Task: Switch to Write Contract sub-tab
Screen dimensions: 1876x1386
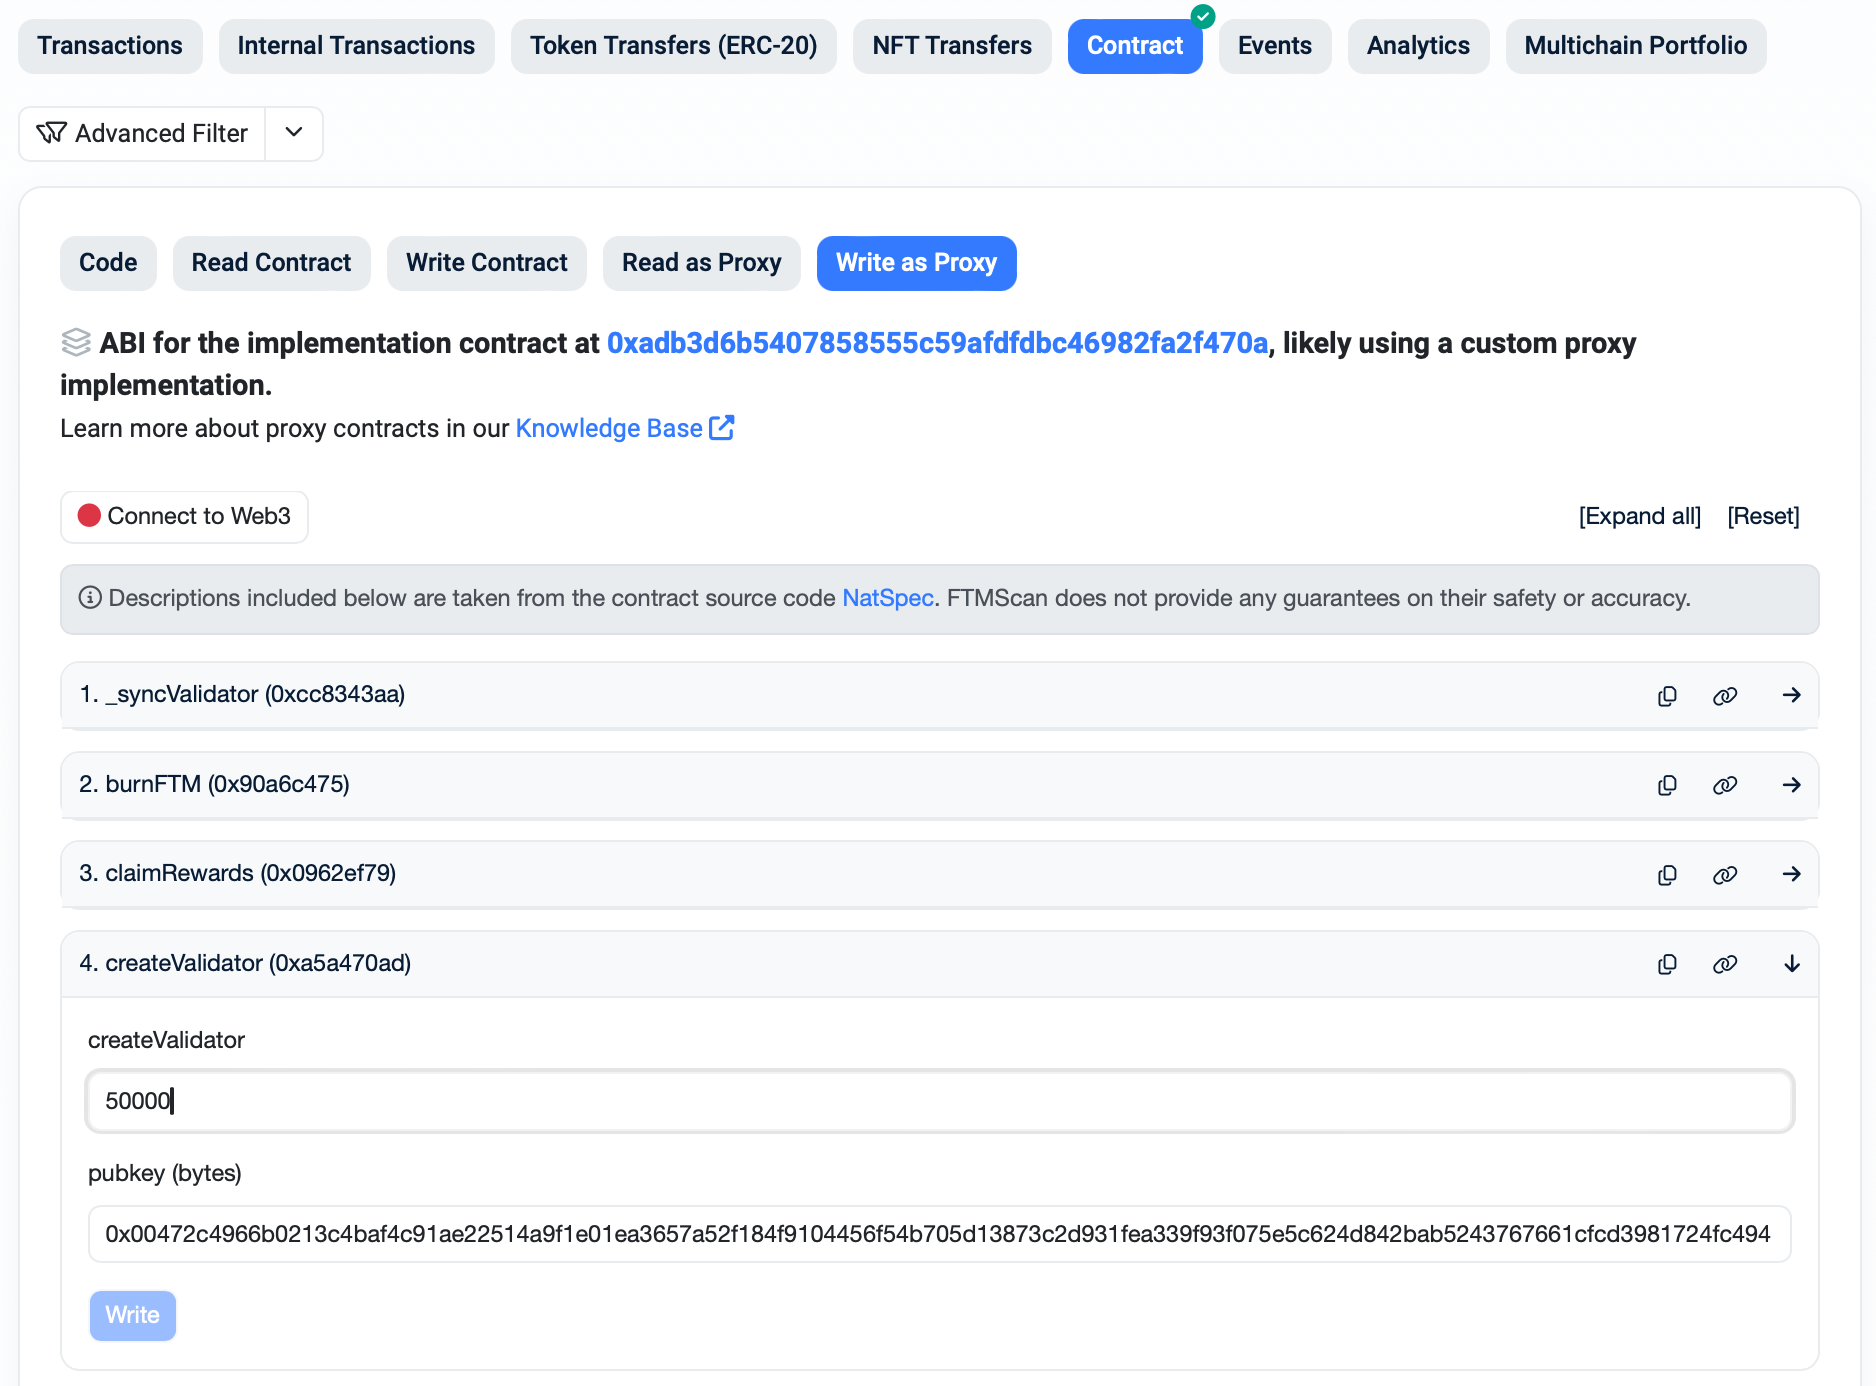Action: click(x=486, y=263)
